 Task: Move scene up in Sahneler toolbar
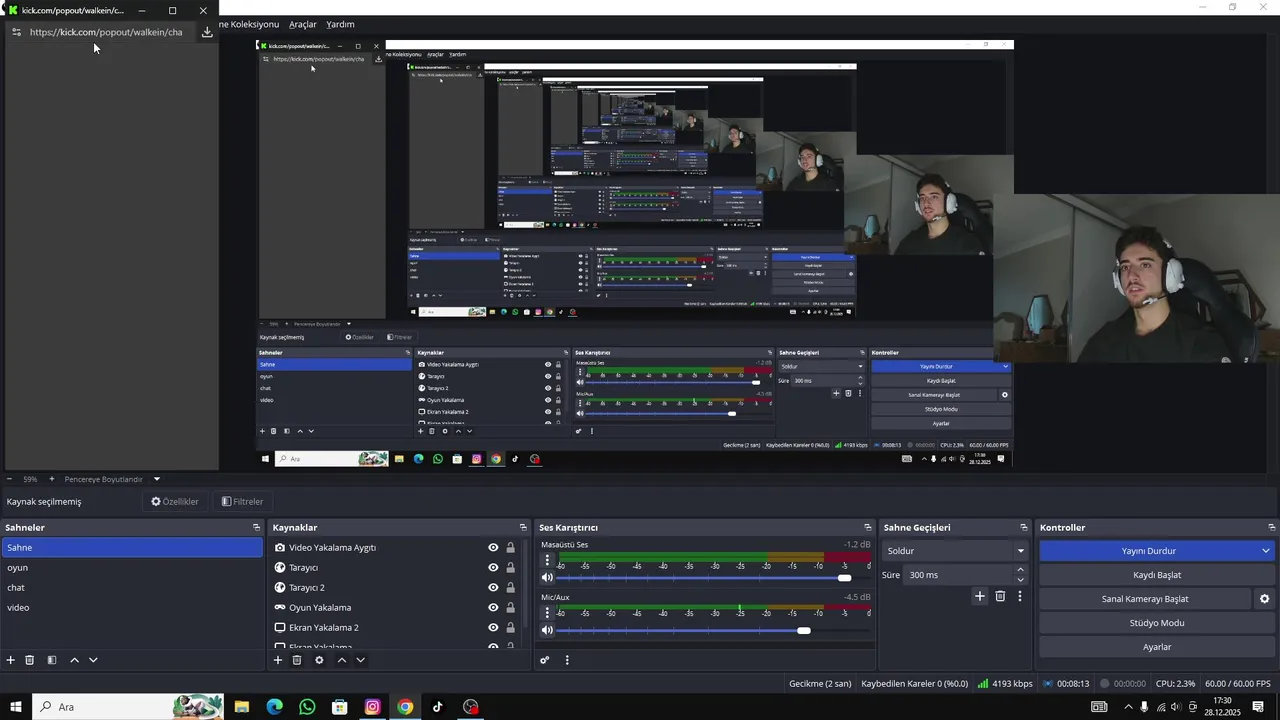coord(74,660)
